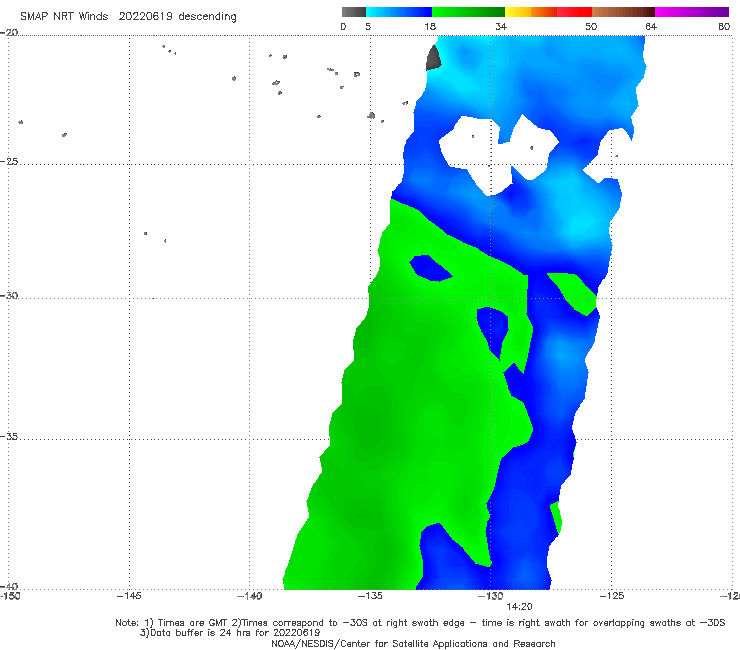Click the "-35" latitude axis label
The width and height of the screenshot is (740, 650).
click(x=9, y=436)
